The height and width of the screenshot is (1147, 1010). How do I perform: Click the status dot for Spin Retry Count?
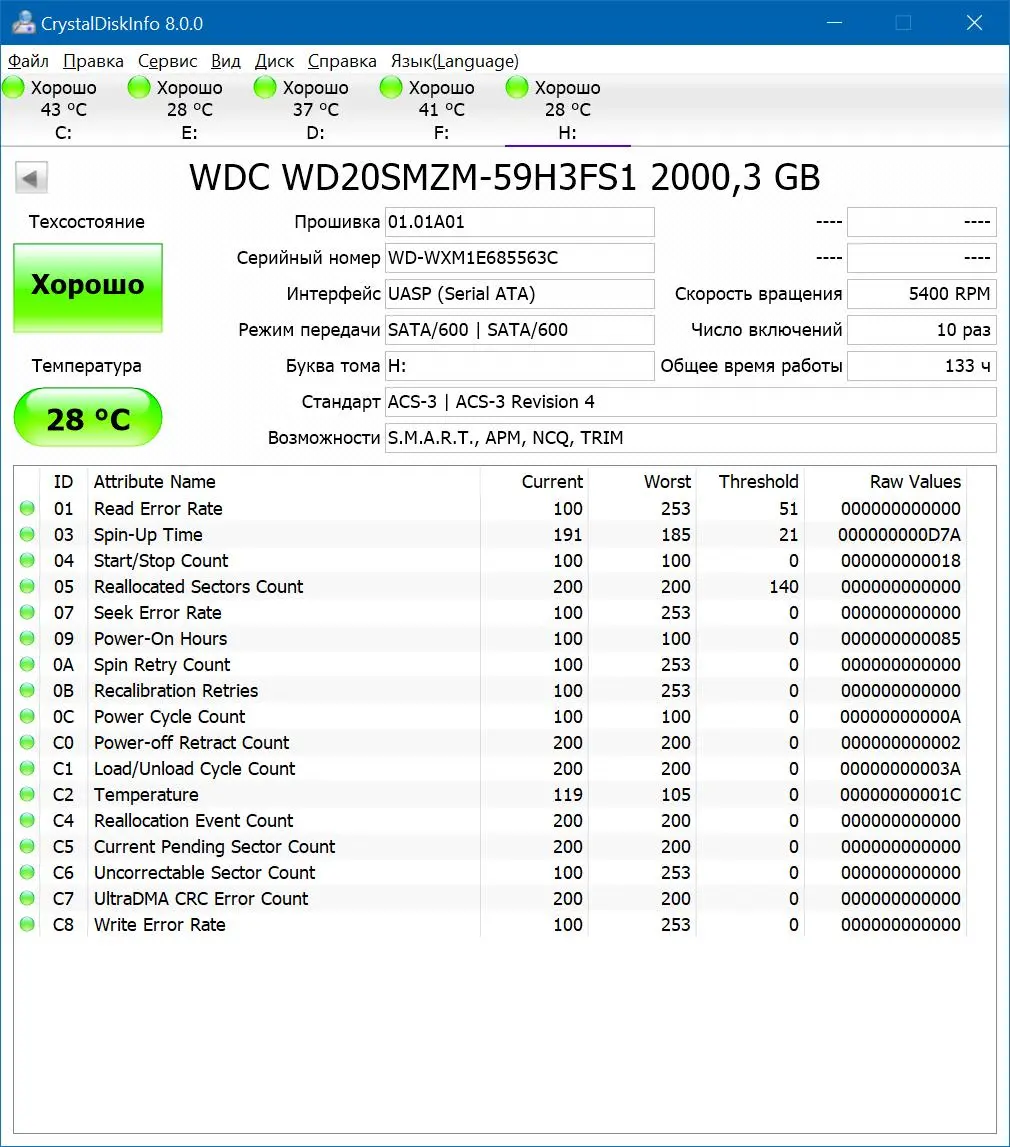tap(27, 664)
